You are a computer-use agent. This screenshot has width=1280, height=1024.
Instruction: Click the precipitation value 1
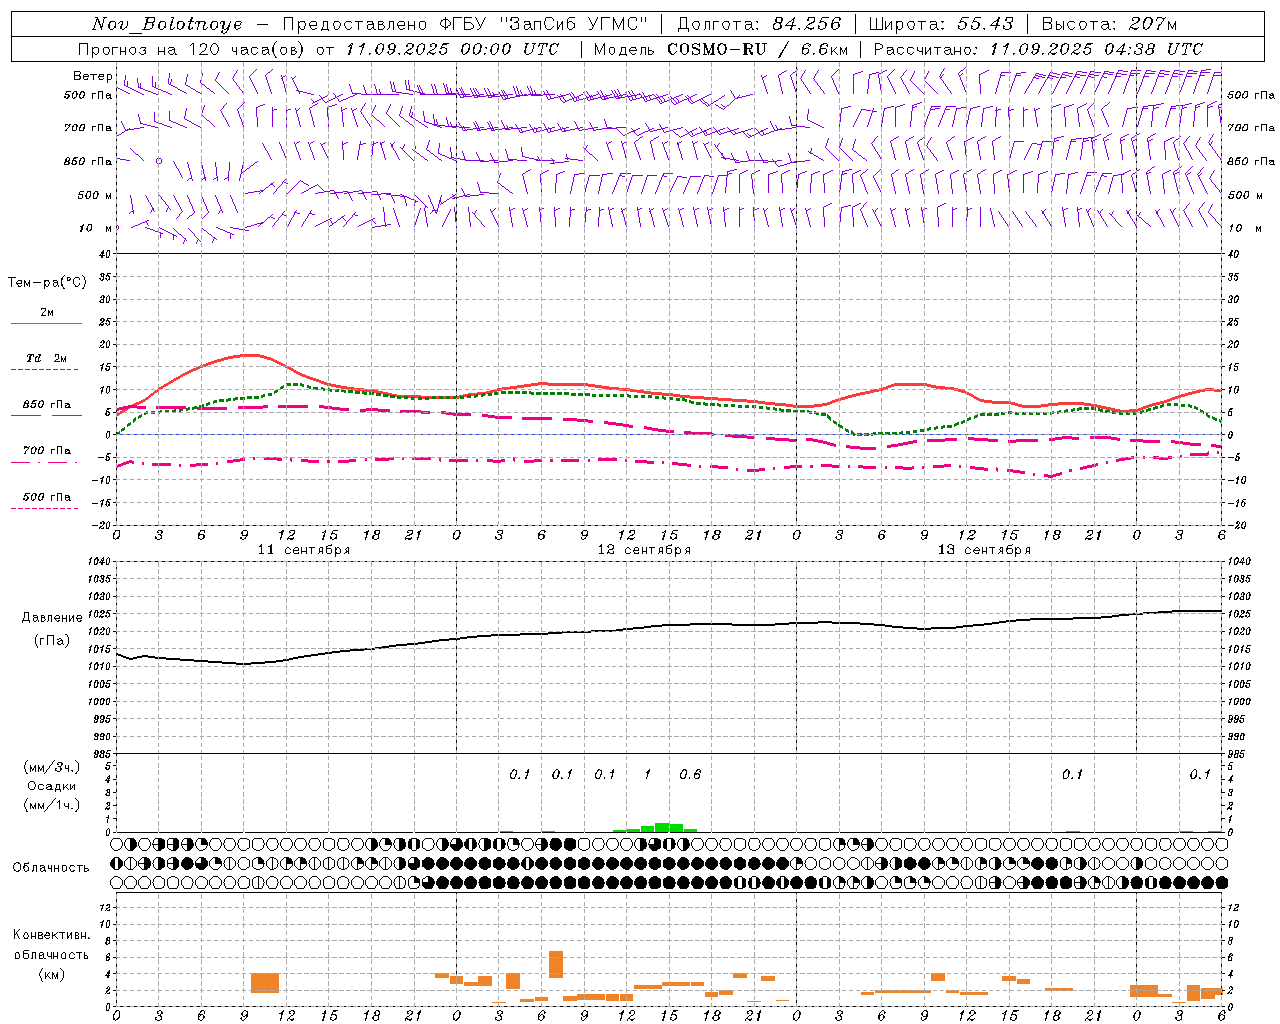[647, 774]
